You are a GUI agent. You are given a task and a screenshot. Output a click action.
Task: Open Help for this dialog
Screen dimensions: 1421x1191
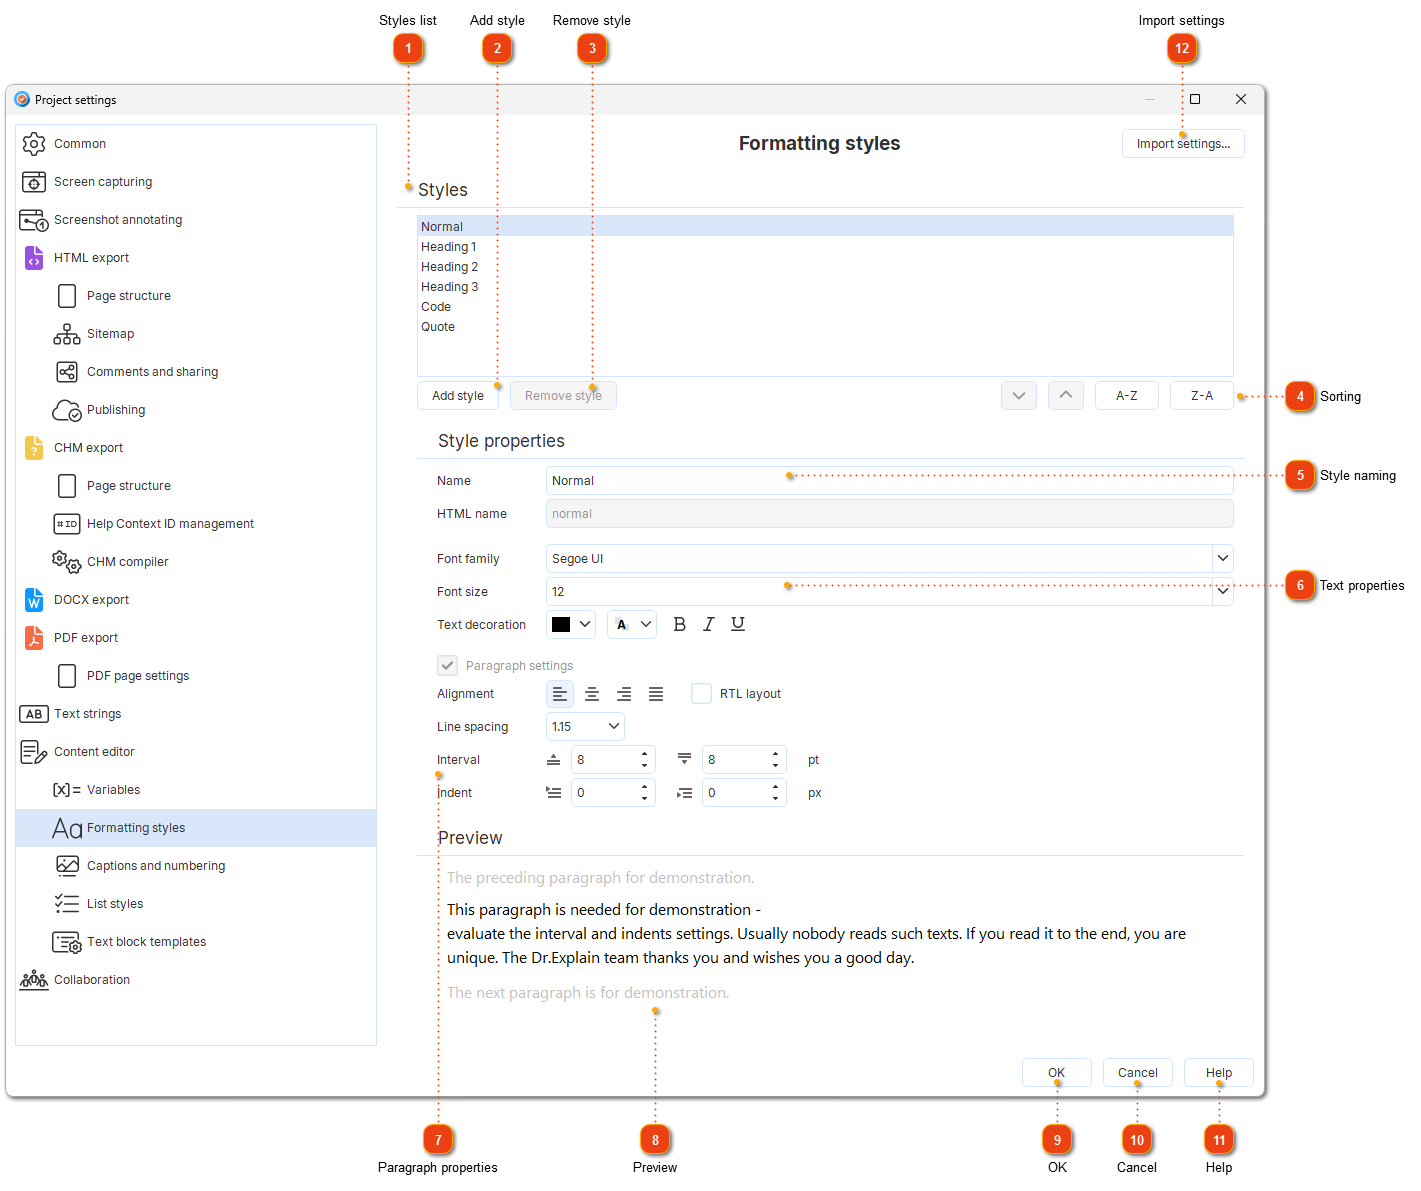[1219, 1073]
